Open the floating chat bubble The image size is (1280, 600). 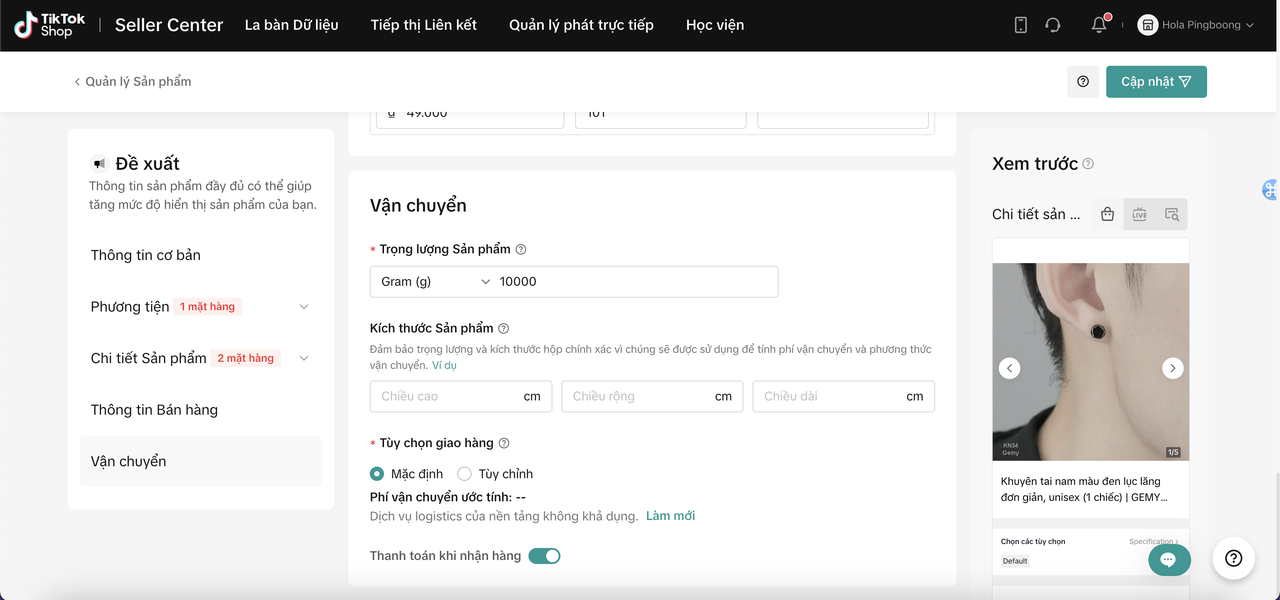[1169, 560]
